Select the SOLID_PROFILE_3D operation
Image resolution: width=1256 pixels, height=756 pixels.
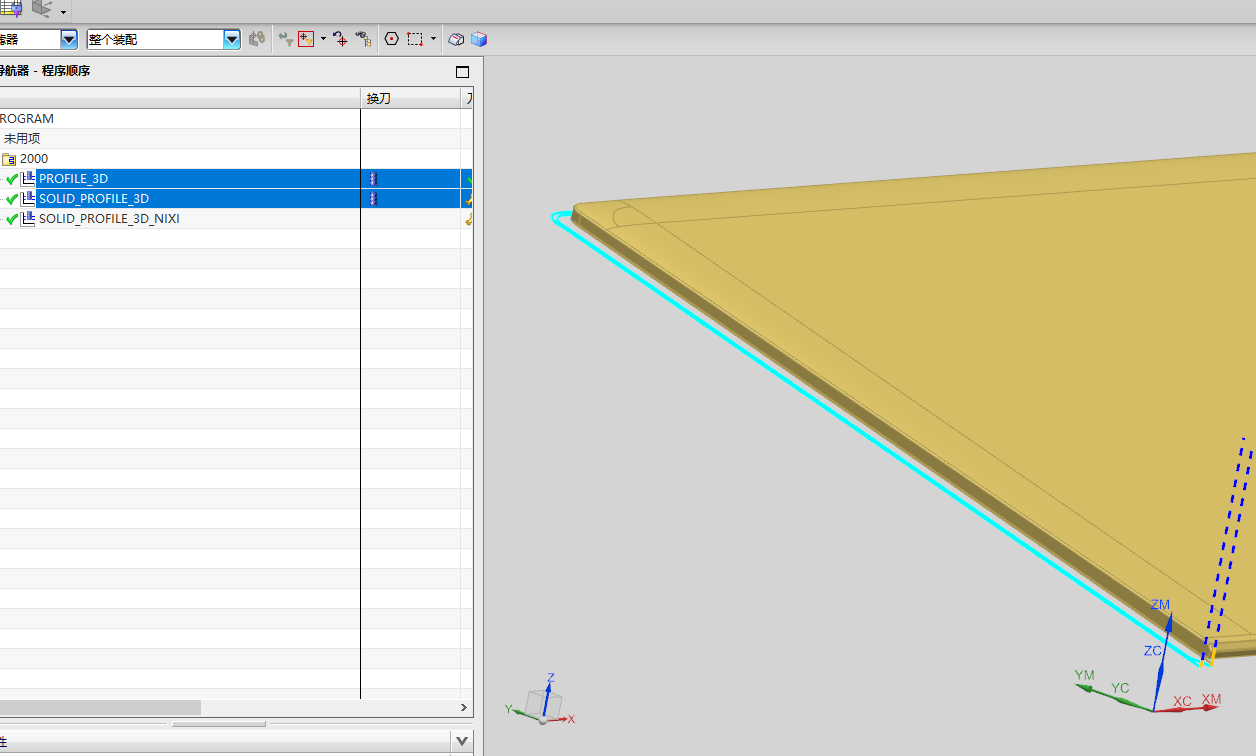(x=94, y=198)
